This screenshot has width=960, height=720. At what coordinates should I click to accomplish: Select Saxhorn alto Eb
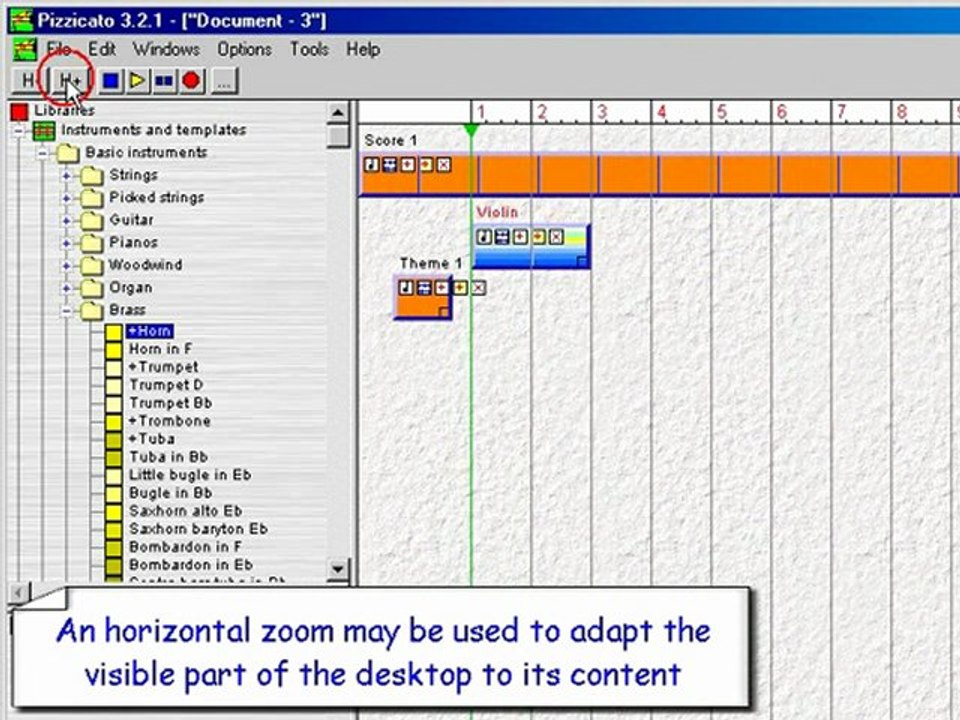tap(186, 511)
